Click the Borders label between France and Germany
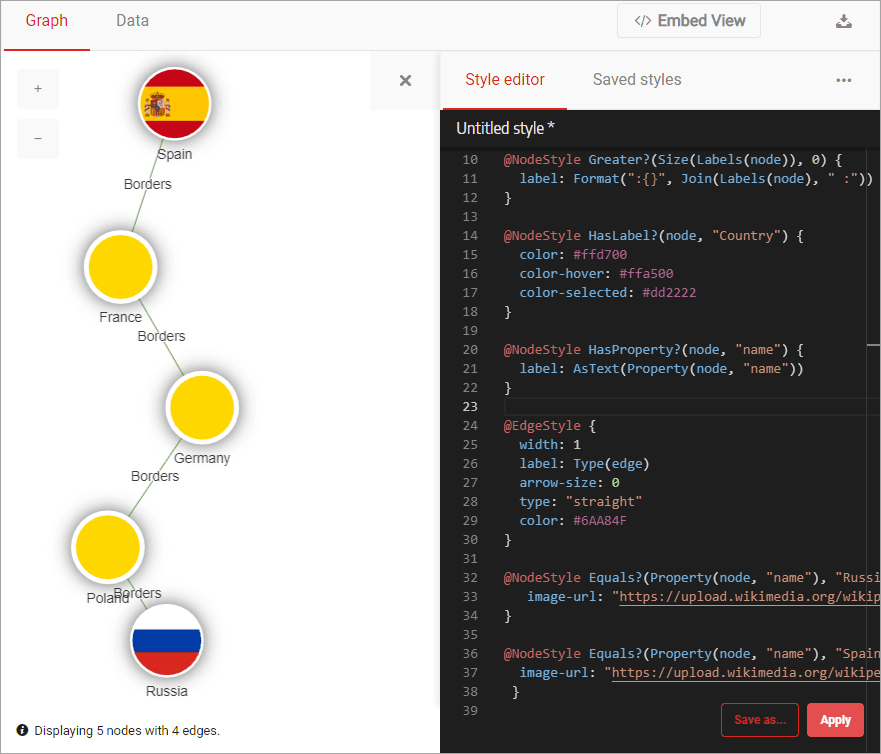The height and width of the screenshot is (754, 881). point(161,336)
